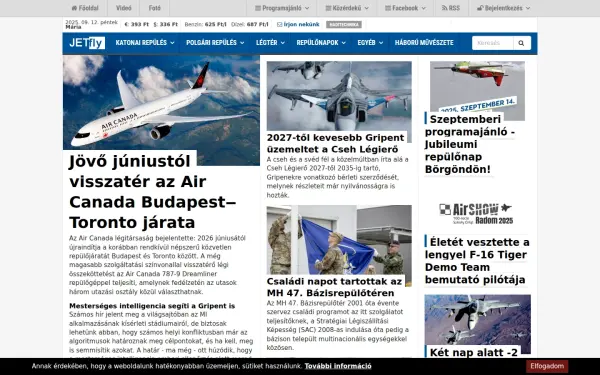The height and width of the screenshot is (375, 600).
Task: Open the Két nap alatt headline
Action: (473, 352)
